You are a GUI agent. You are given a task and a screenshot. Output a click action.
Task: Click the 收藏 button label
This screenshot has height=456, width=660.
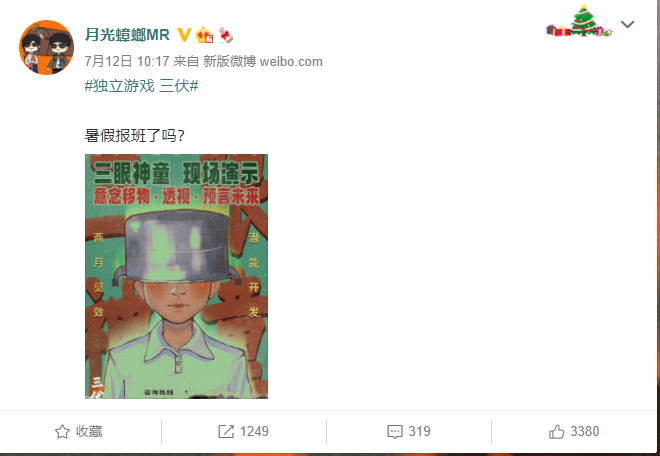[89, 432]
